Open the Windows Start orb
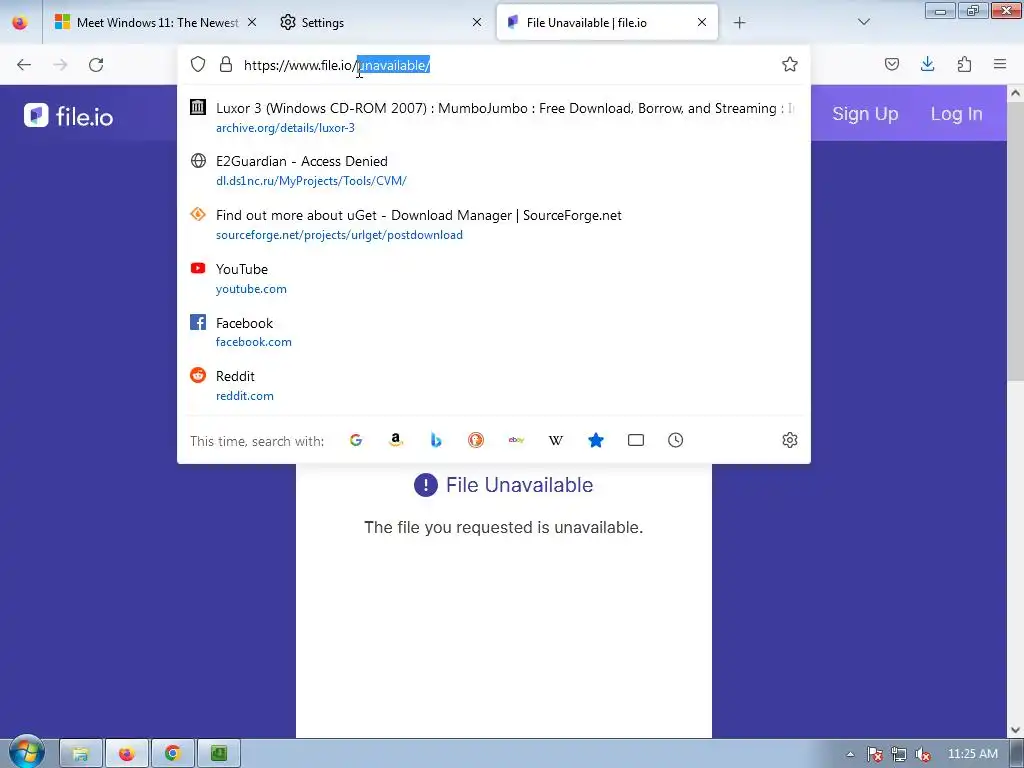The height and width of the screenshot is (768, 1024). [x=26, y=751]
